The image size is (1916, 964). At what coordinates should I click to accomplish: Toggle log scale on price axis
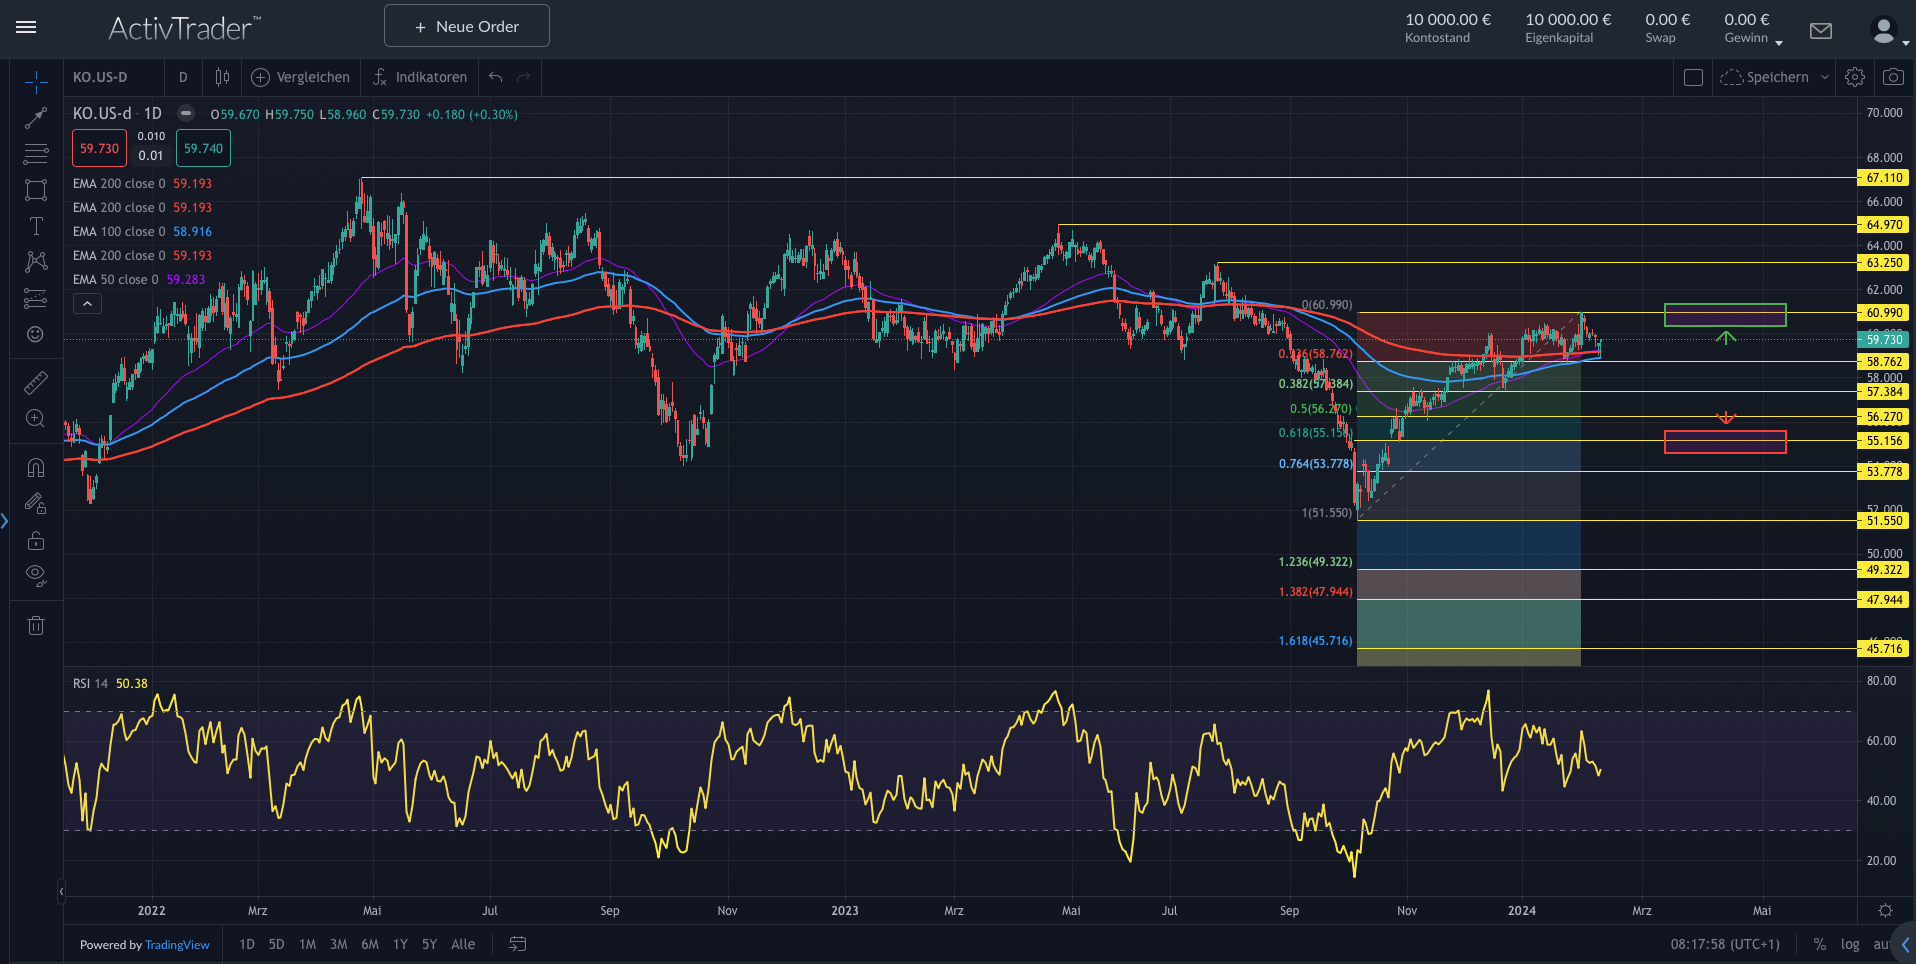(1850, 944)
